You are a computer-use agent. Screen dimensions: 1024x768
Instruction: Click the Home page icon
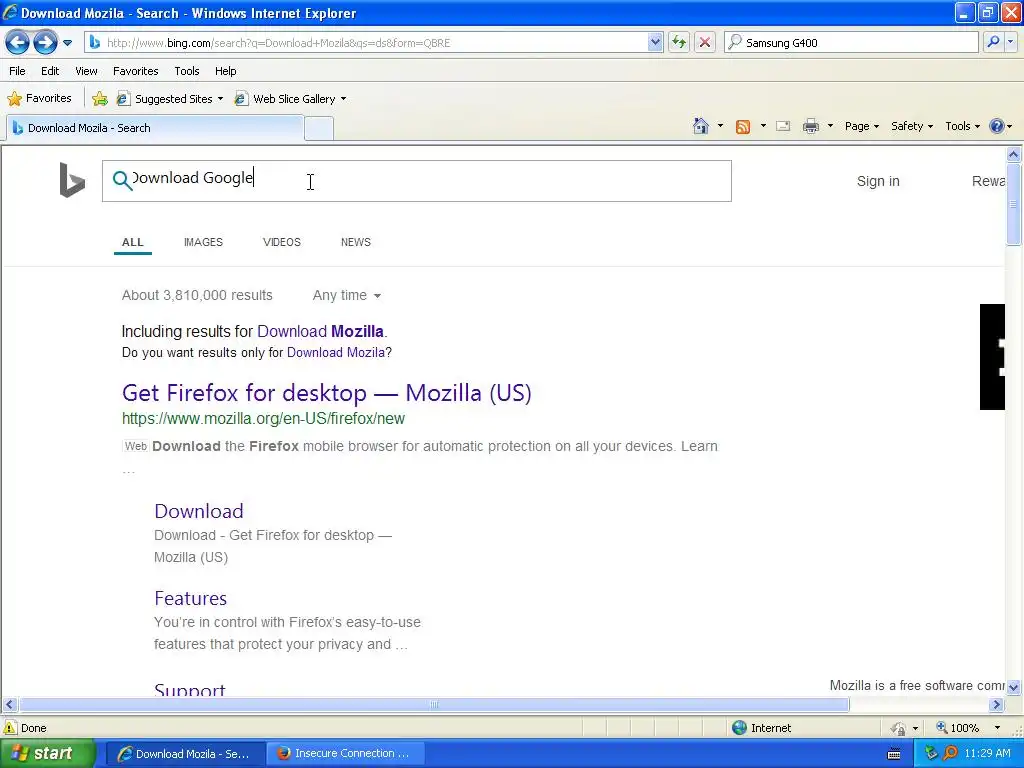tap(701, 126)
